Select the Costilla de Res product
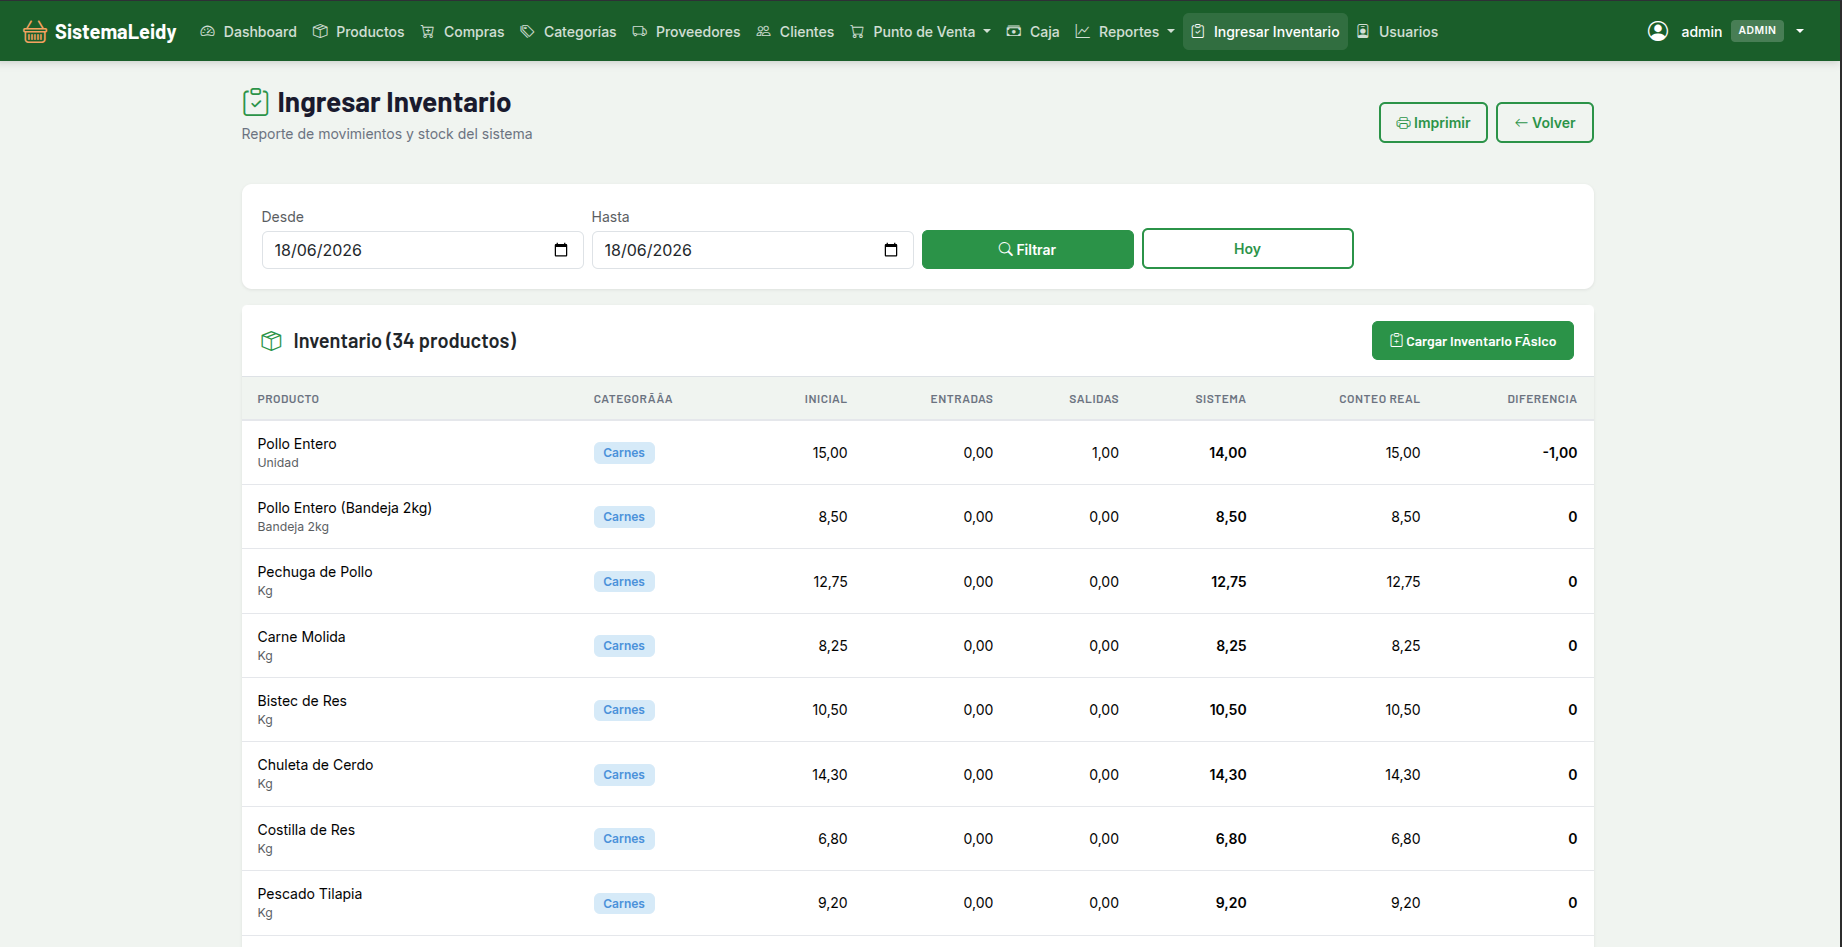 [x=306, y=830]
